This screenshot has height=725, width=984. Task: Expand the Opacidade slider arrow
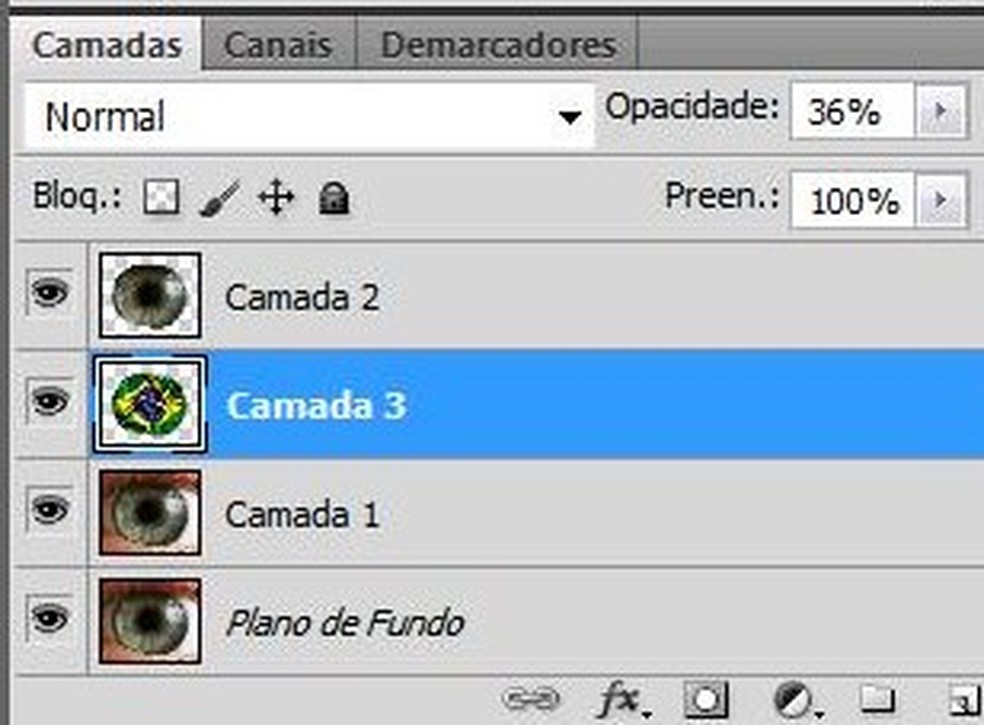coord(940,111)
